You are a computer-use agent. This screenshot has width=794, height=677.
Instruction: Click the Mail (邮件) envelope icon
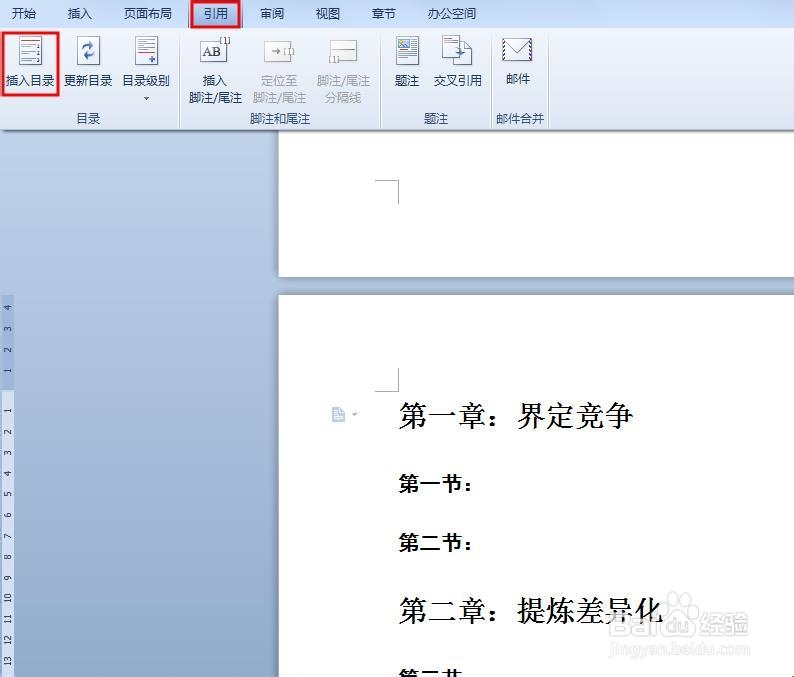tap(517, 50)
